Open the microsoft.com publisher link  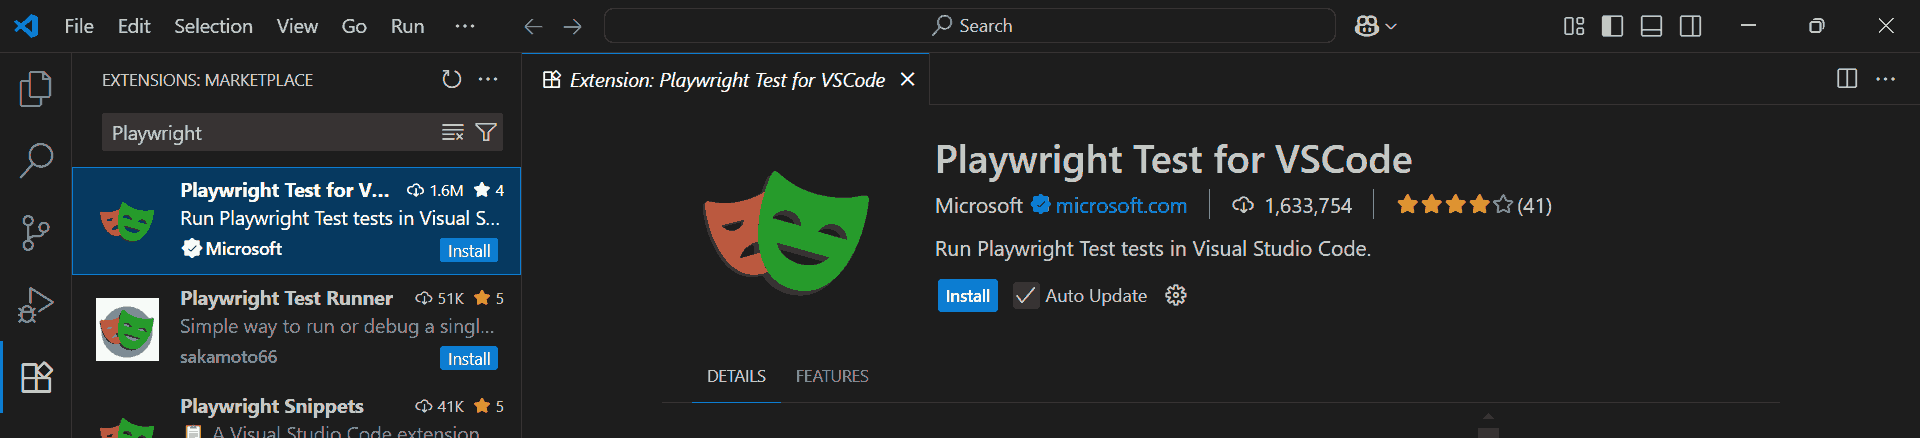[1121, 205]
